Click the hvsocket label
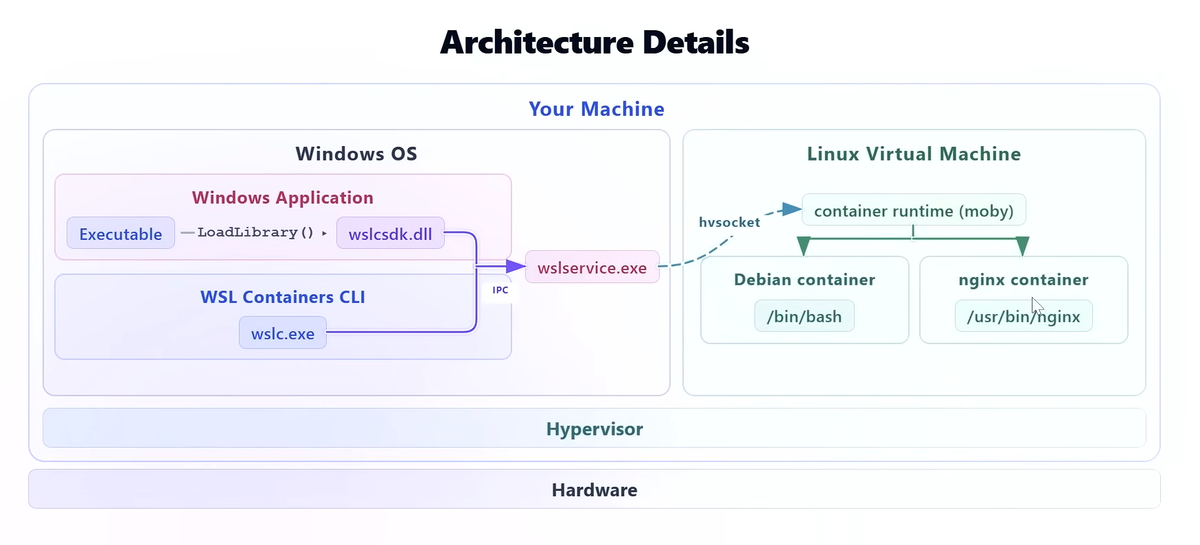The height and width of the screenshot is (545, 1200). click(729, 222)
